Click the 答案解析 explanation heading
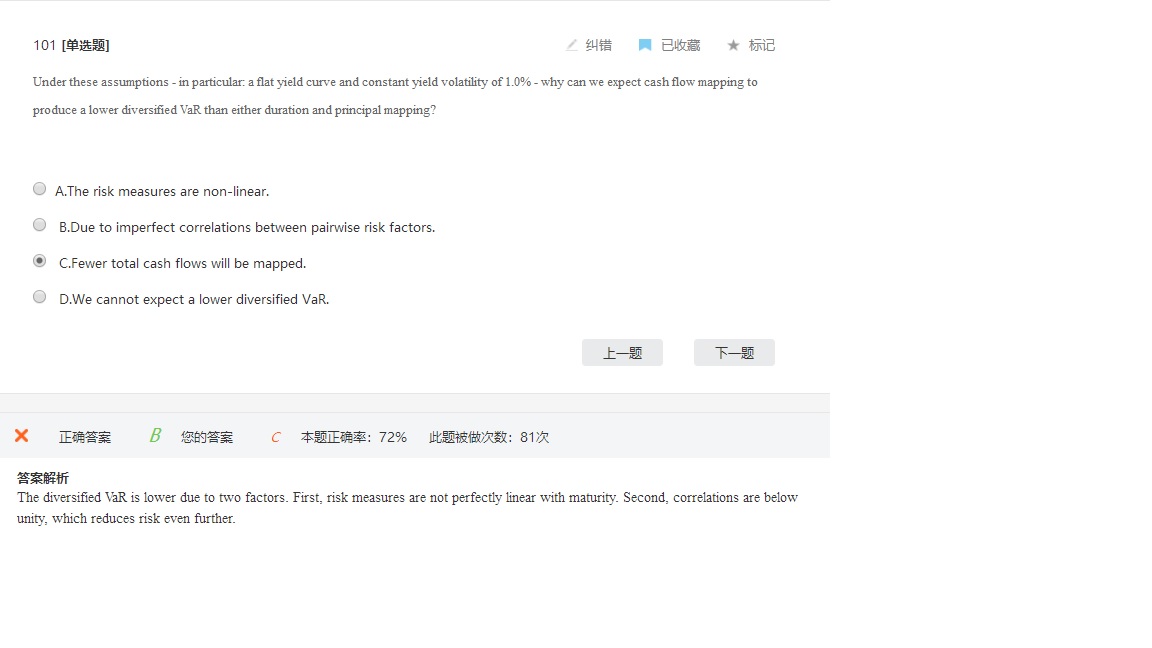Viewport: 1152px width, 648px height. (x=43, y=478)
